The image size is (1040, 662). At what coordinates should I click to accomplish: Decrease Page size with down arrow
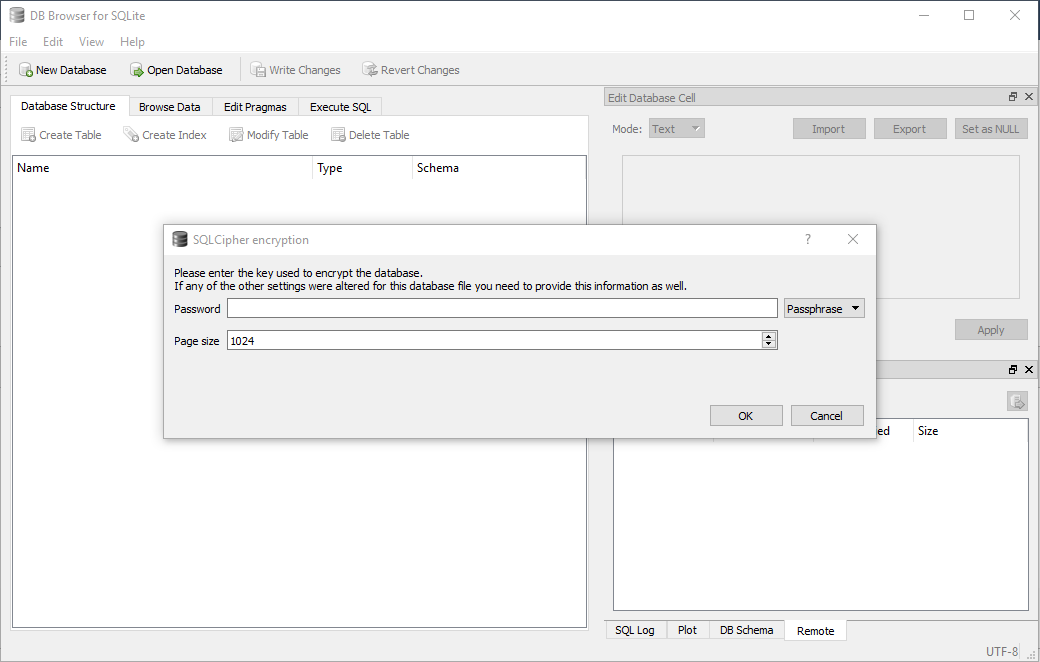click(769, 344)
